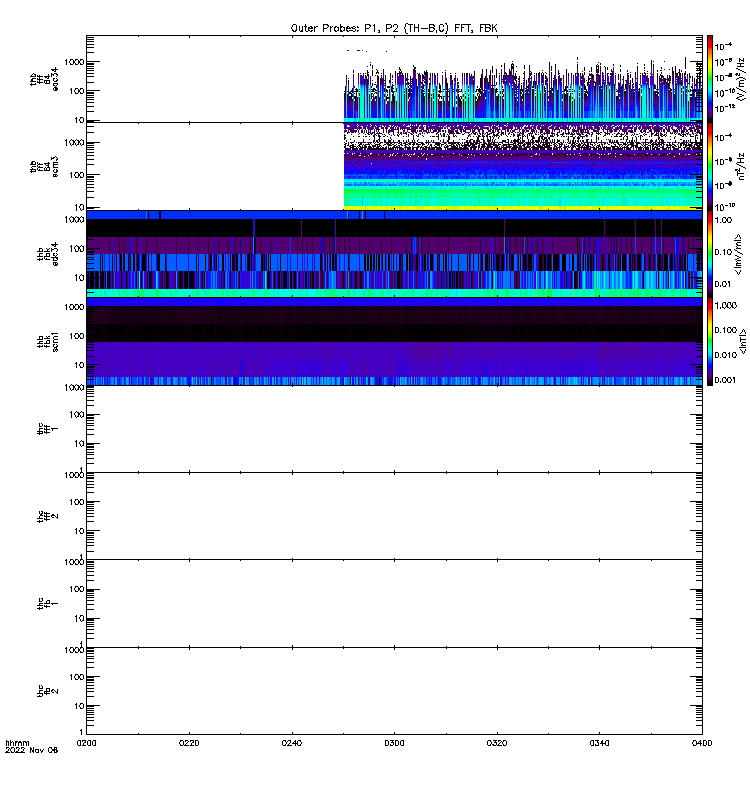
Task: Click the "0300" time axis label
Action: (394, 743)
